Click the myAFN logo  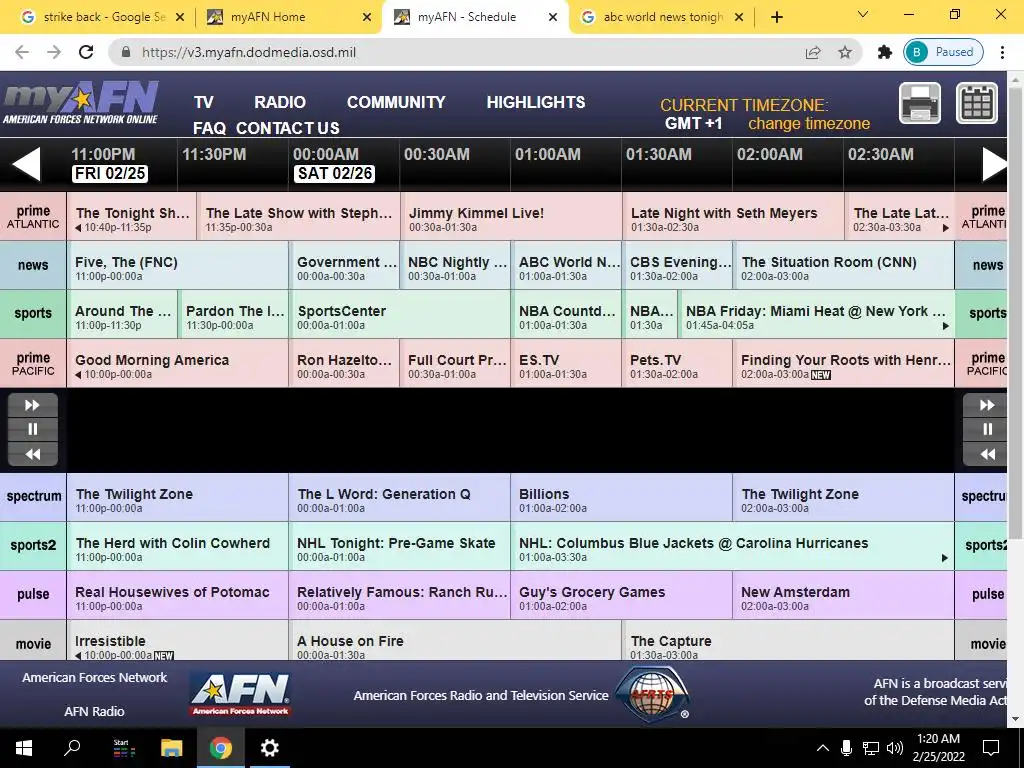81,103
